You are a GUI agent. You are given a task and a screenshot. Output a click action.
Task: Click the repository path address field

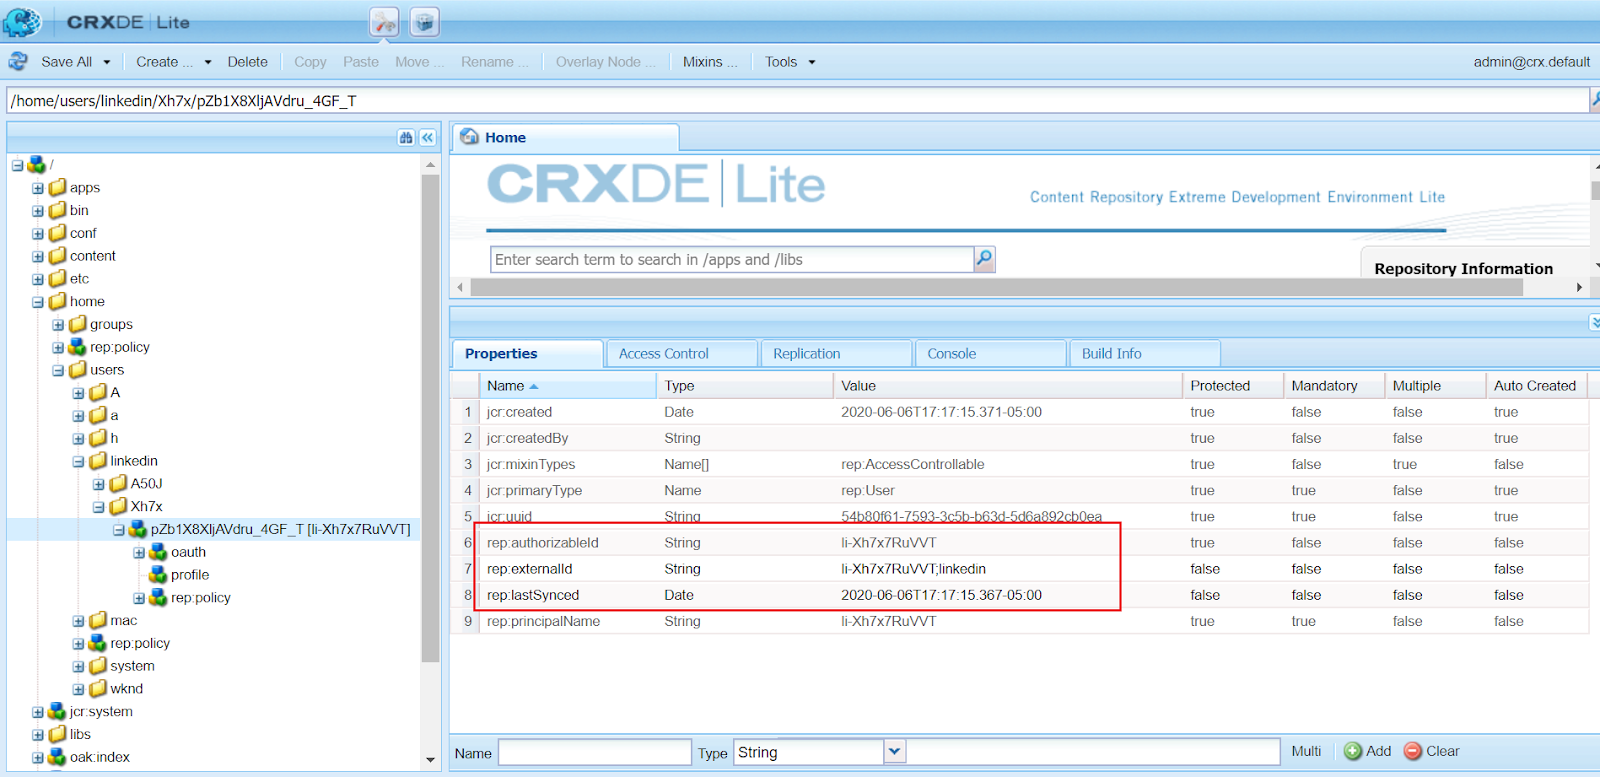tap(798, 100)
